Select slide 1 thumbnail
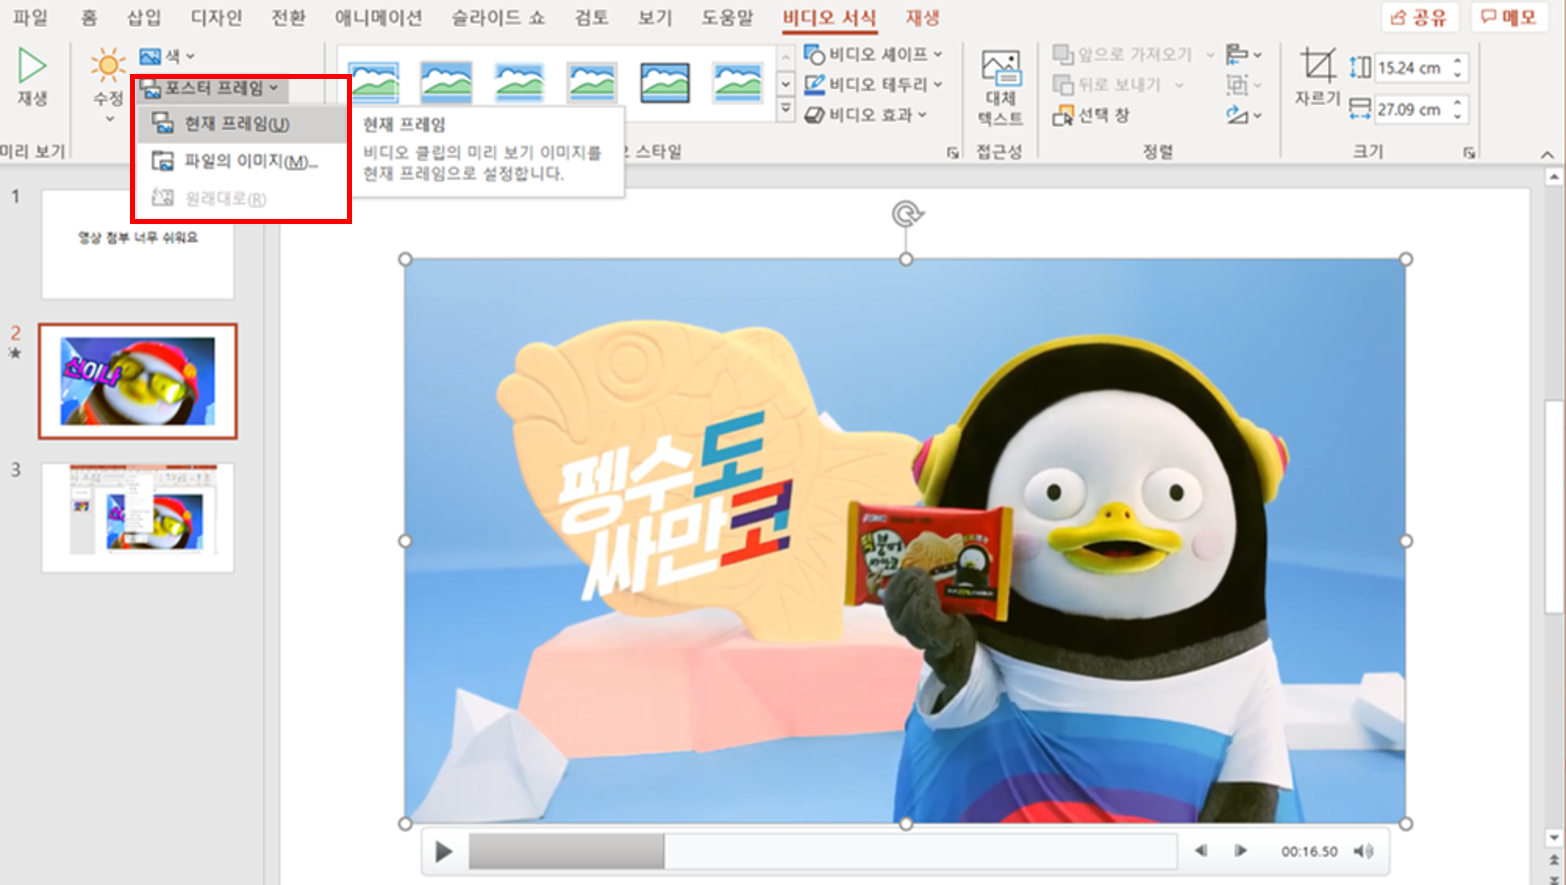 138,244
